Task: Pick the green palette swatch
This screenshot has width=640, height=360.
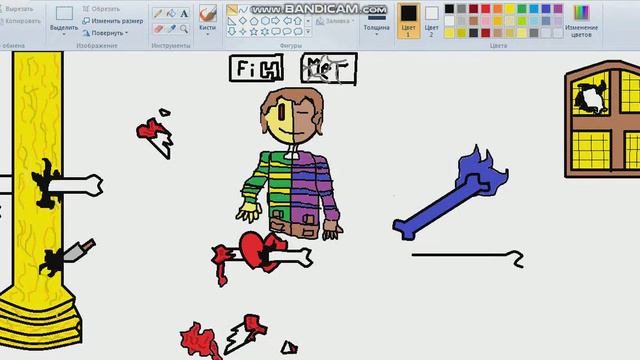Action: tap(522, 9)
